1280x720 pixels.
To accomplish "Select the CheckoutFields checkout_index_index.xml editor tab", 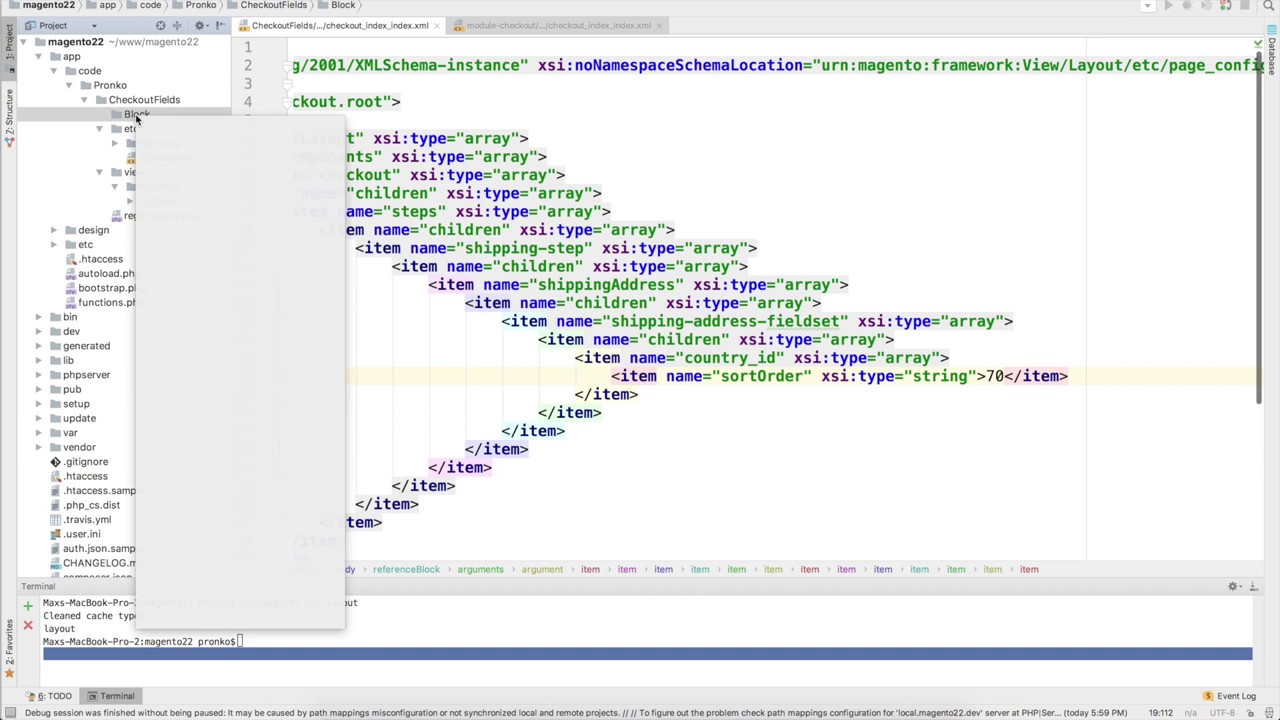I will 339,25.
